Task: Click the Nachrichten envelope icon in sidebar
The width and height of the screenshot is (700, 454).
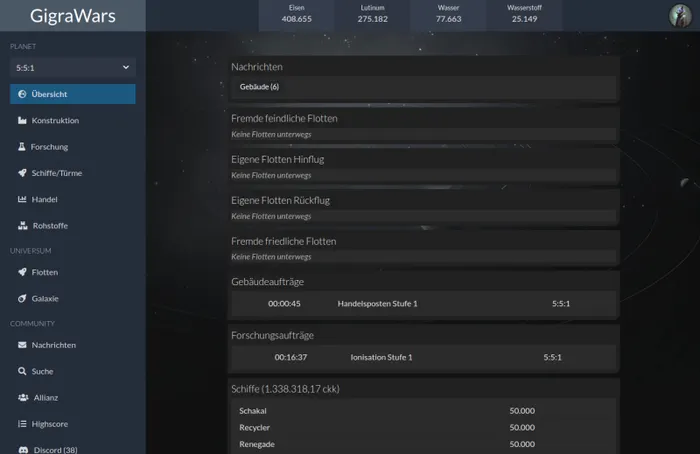Action: click(x=22, y=345)
